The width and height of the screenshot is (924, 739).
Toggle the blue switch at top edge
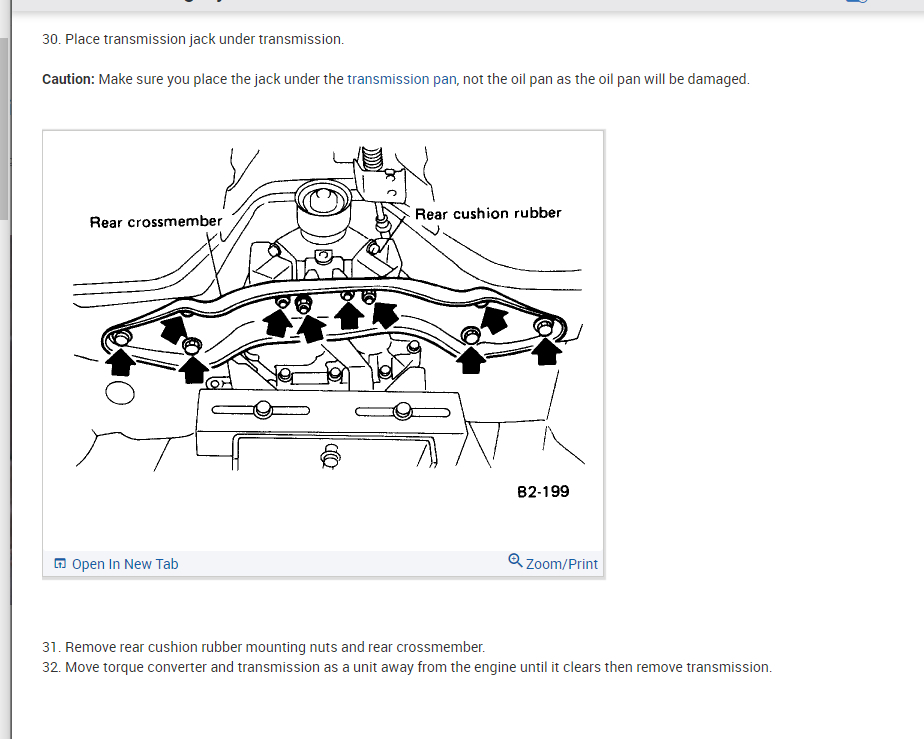(x=857, y=1)
